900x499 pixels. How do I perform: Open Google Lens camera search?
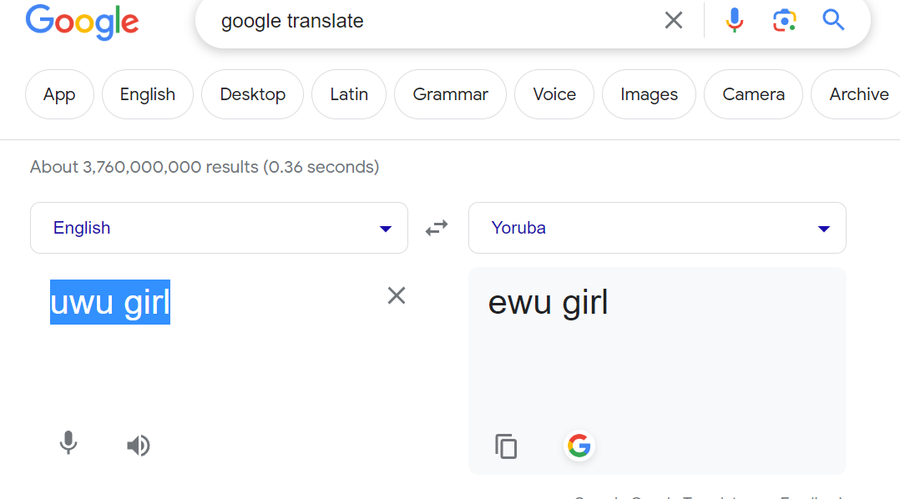tap(785, 20)
